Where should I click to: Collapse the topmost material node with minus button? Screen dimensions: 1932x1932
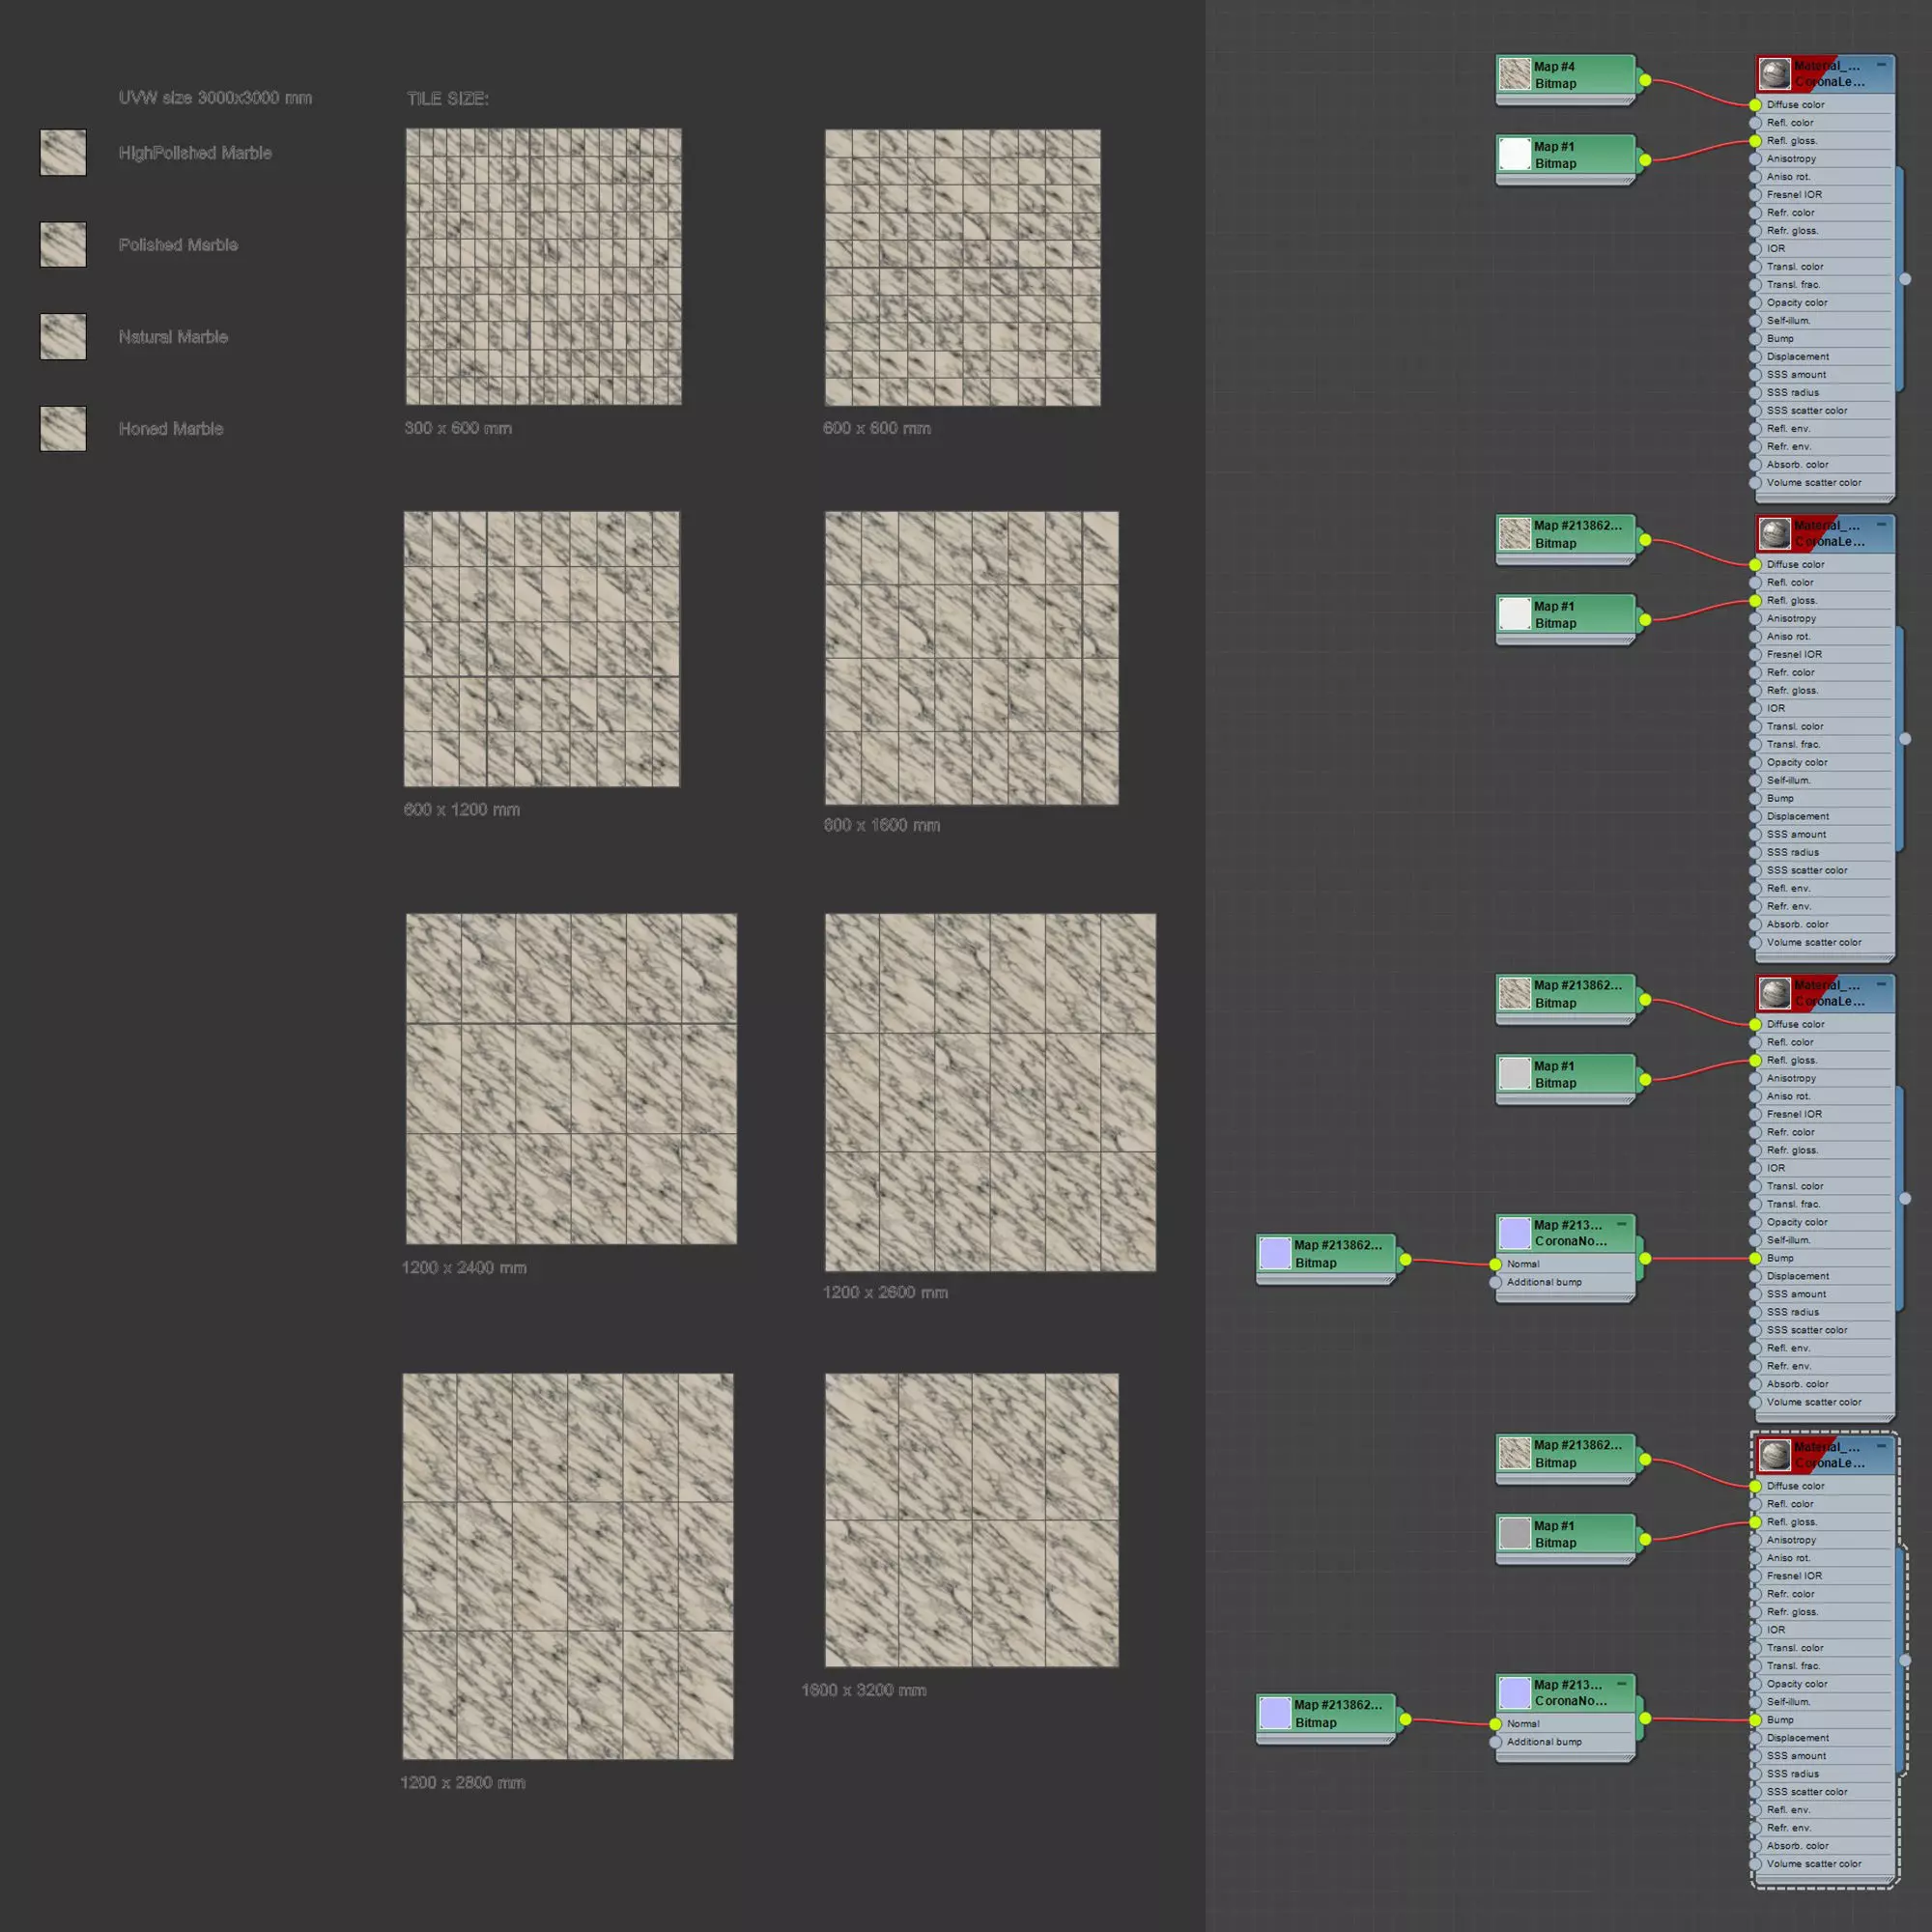pos(1881,65)
